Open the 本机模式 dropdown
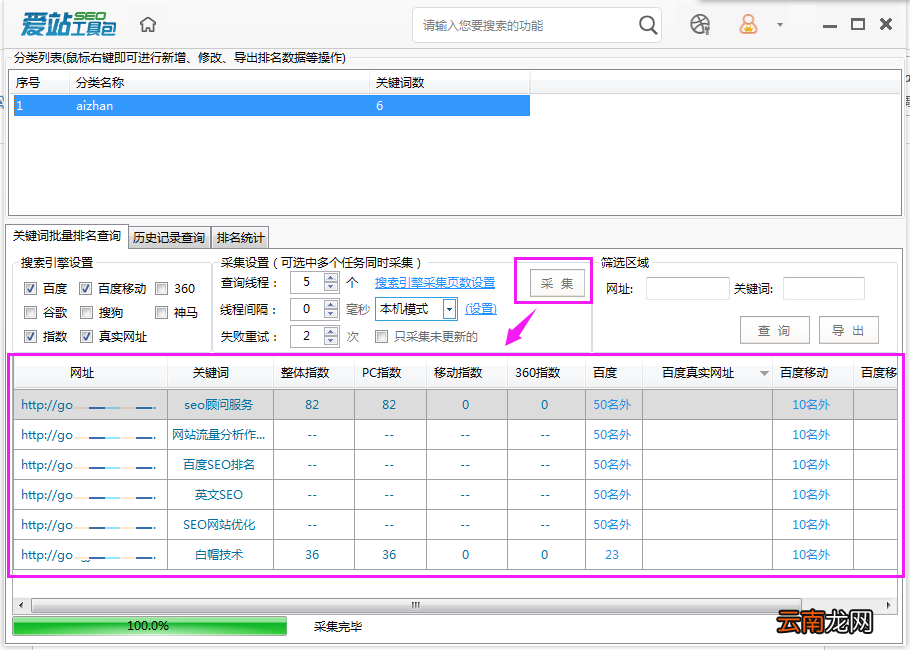Viewport: 910px width, 650px height. tap(449, 309)
